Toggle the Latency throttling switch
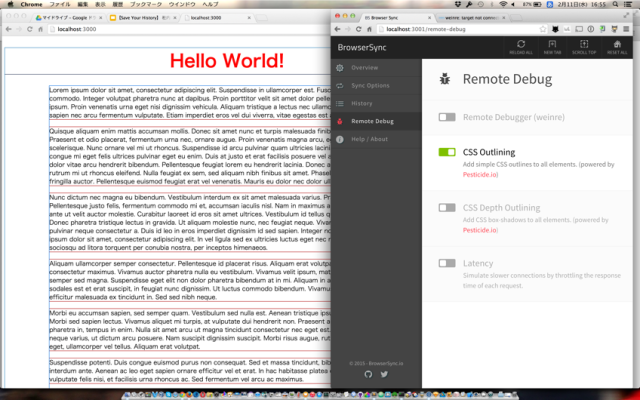The height and width of the screenshot is (400, 640). click(x=447, y=263)
